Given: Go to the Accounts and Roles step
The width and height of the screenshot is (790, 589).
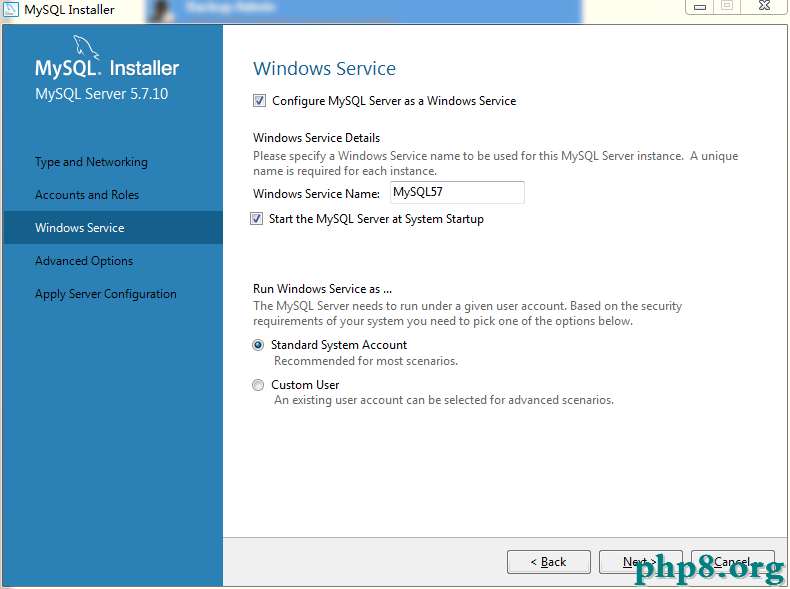Looking at the screenshot, I should [87, 195].
